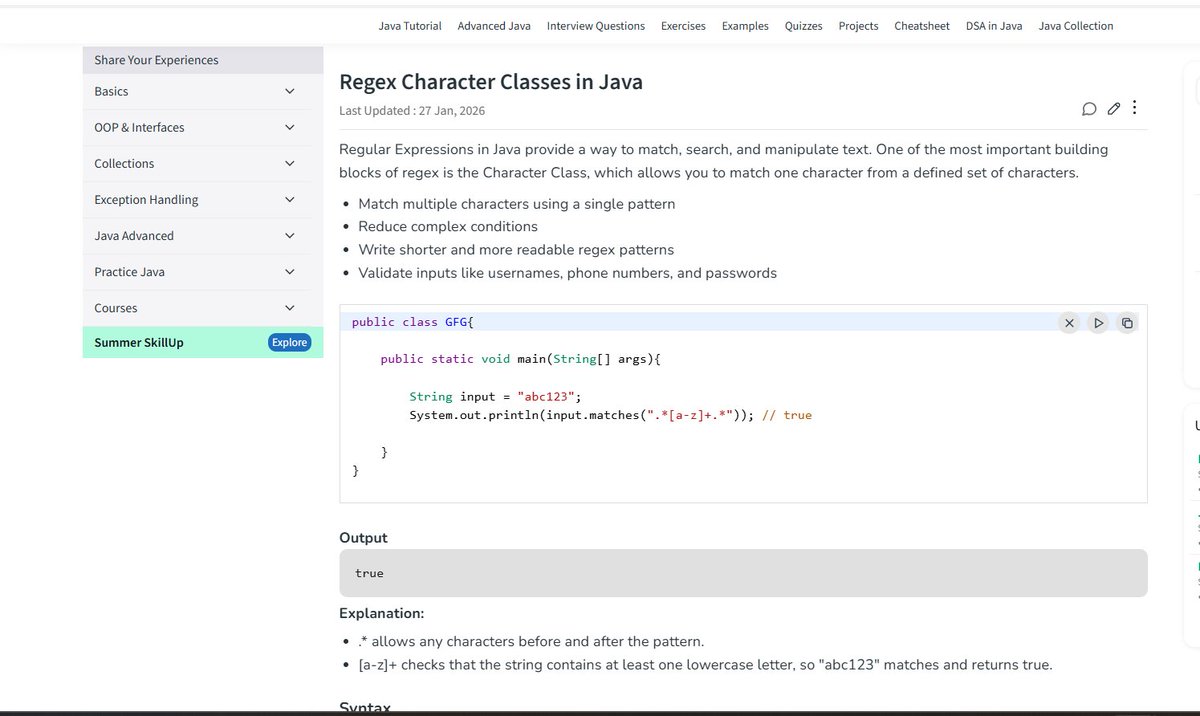Go to DSA in Java
This screenshot has height=716, width=1200.
coord(994,26)
